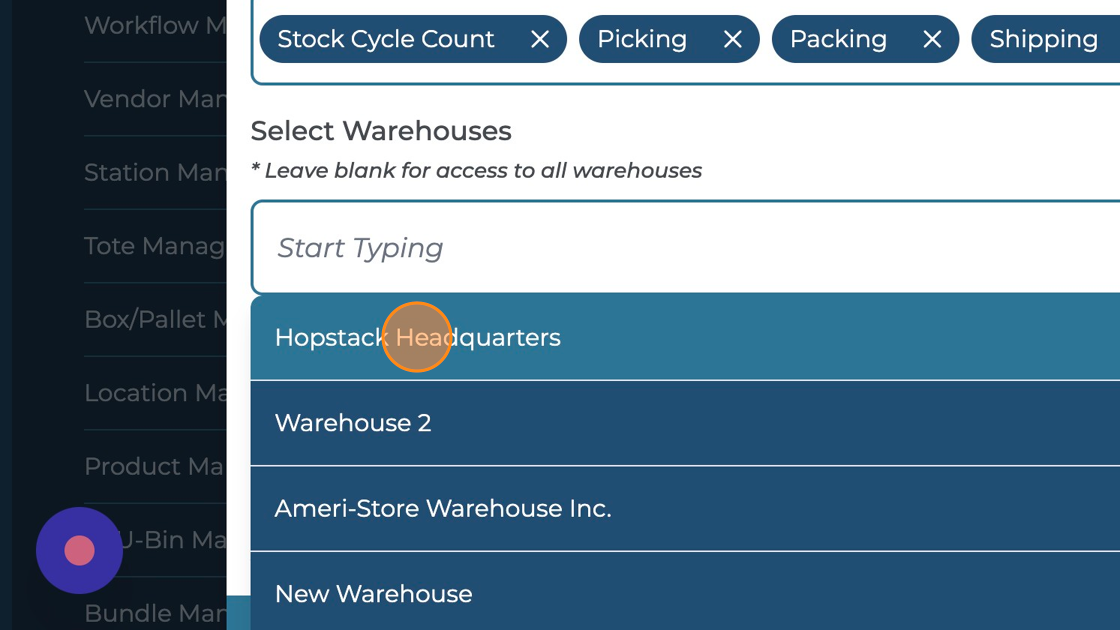The width and height of the screenshot is (1120, 630).
Task: Remove the Packing tag
Action: [932, 39]
